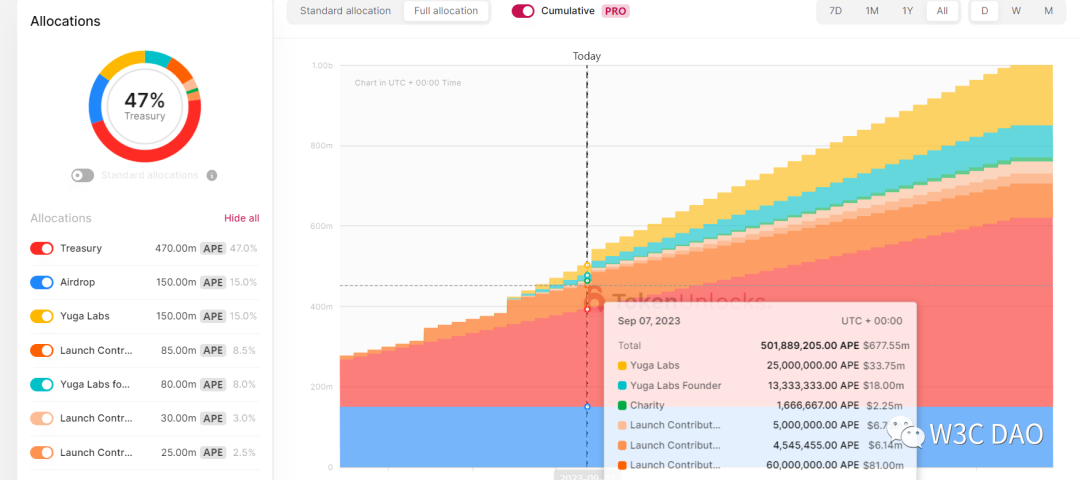
Task: Click the Charity row in tooltip
Action: coord(760,406)
